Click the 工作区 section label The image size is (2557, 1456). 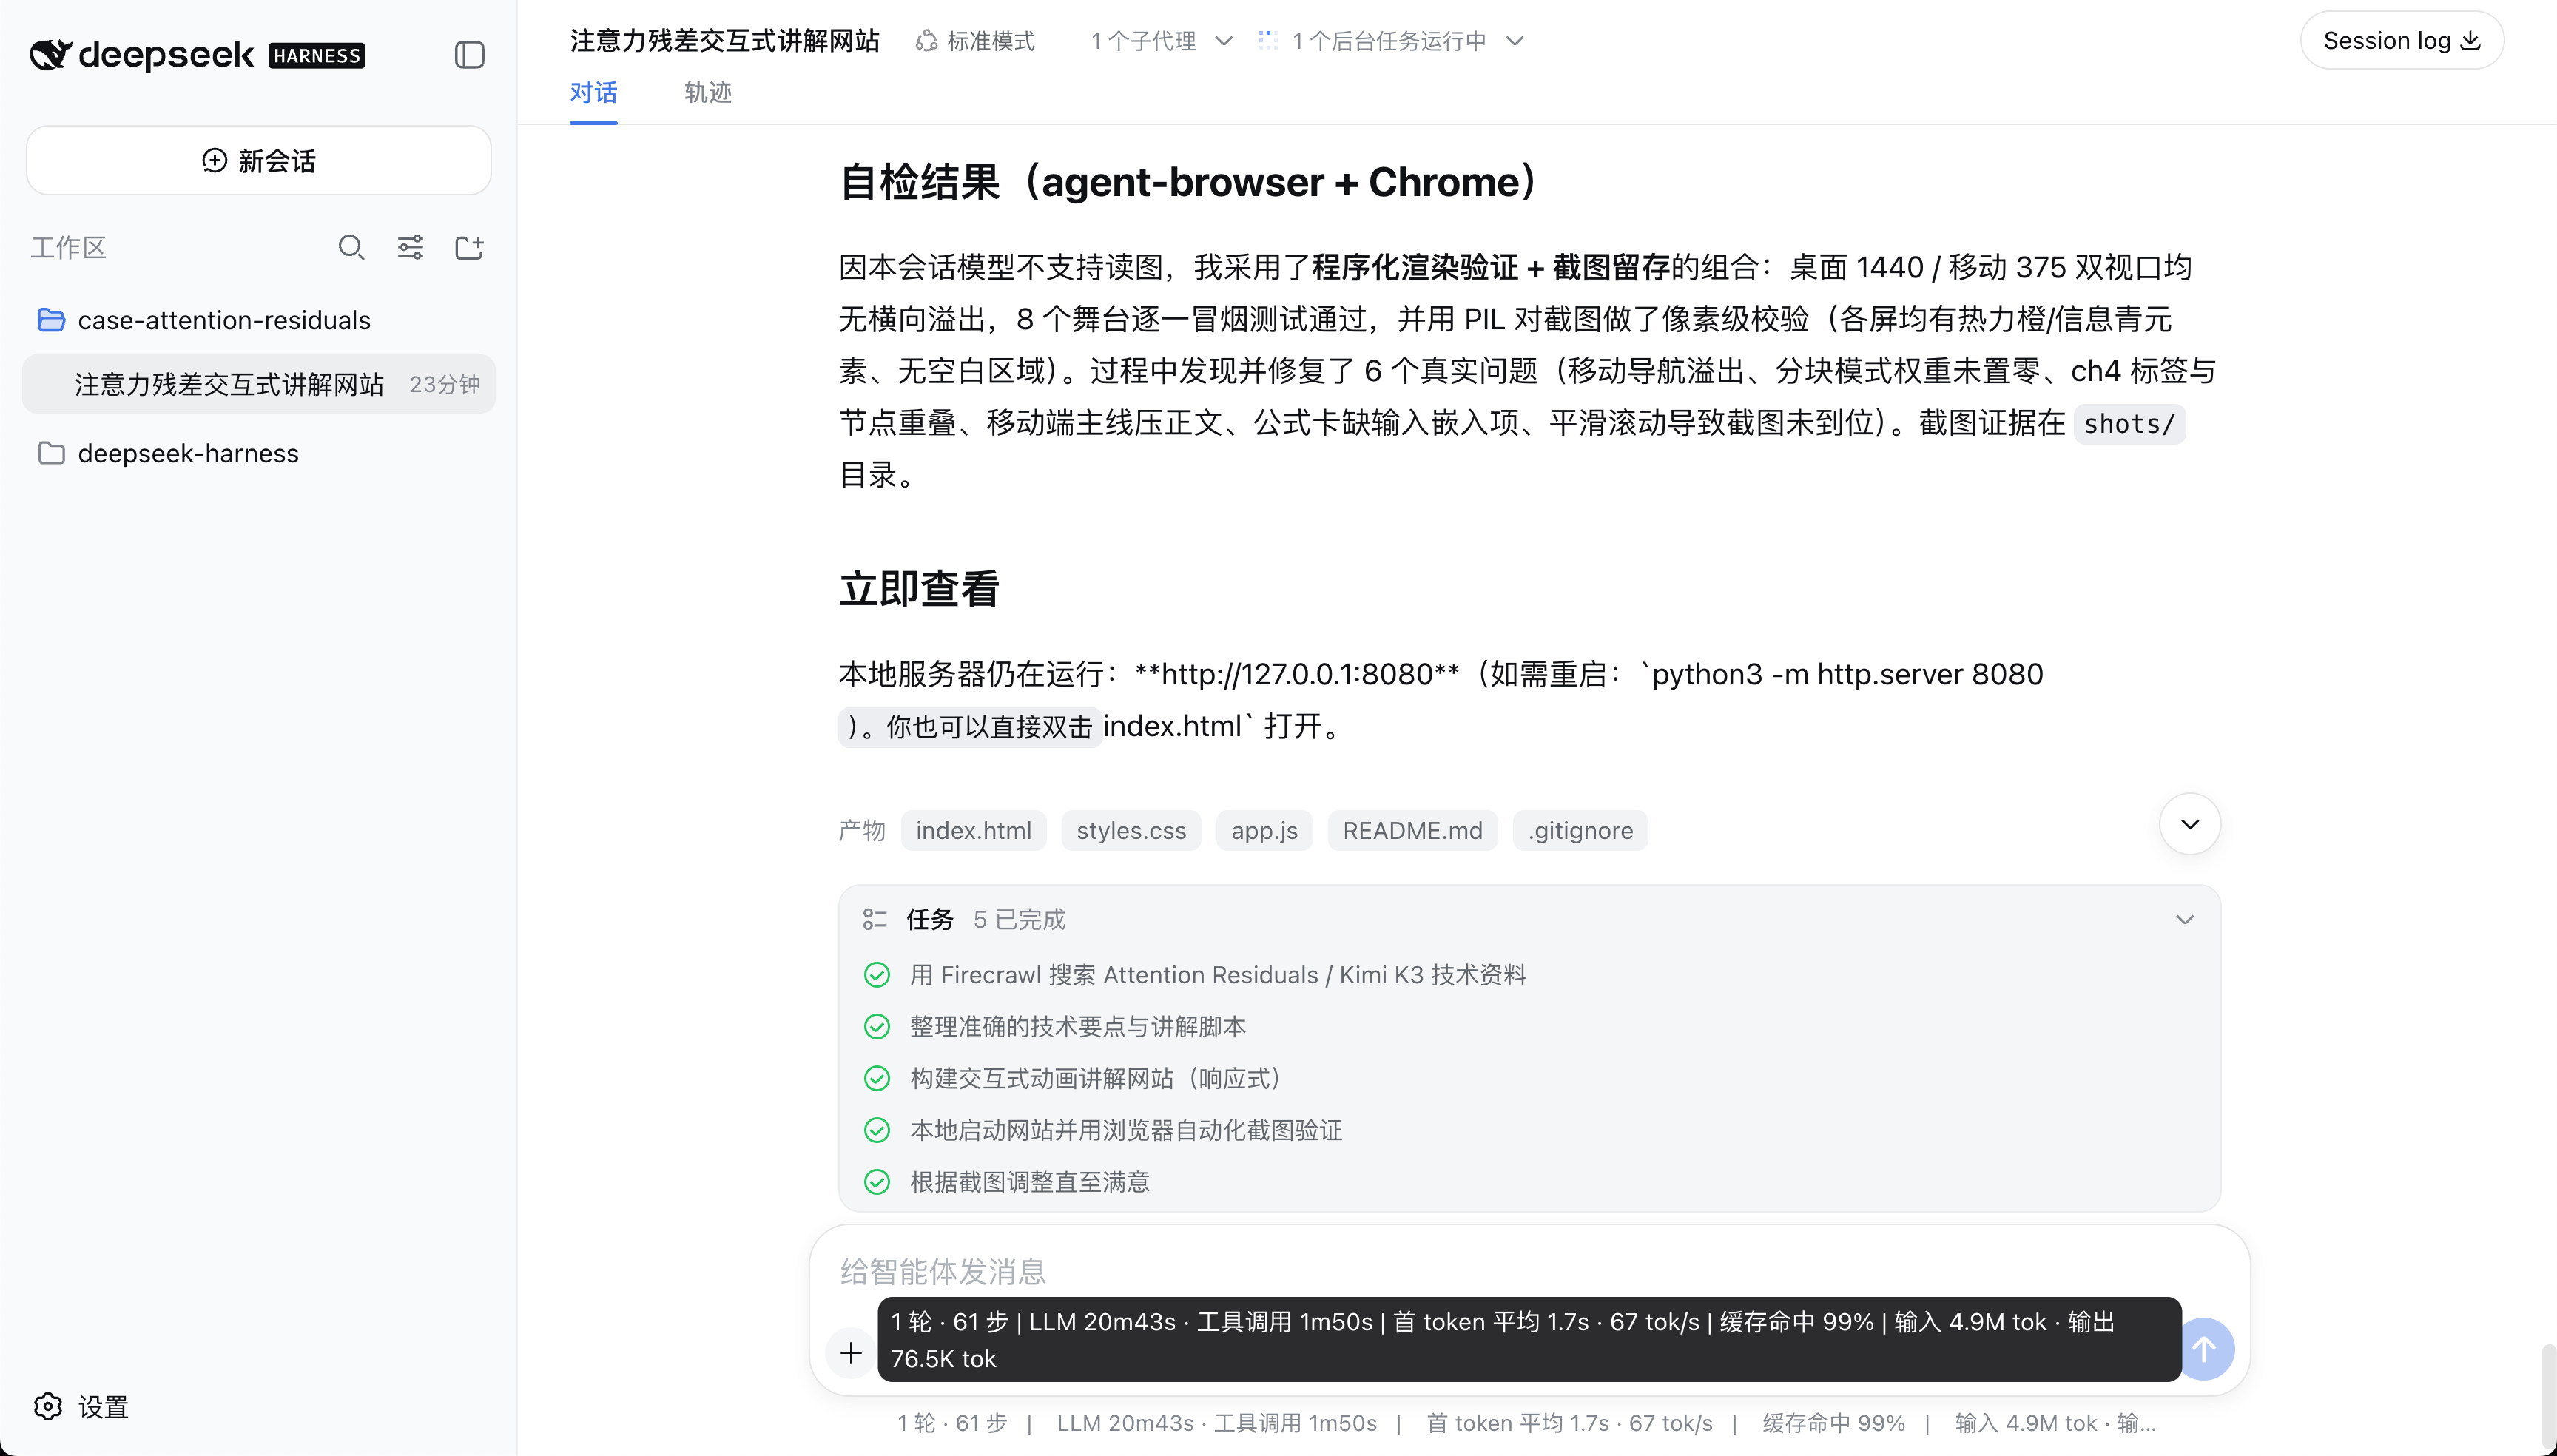click(68, 248)
